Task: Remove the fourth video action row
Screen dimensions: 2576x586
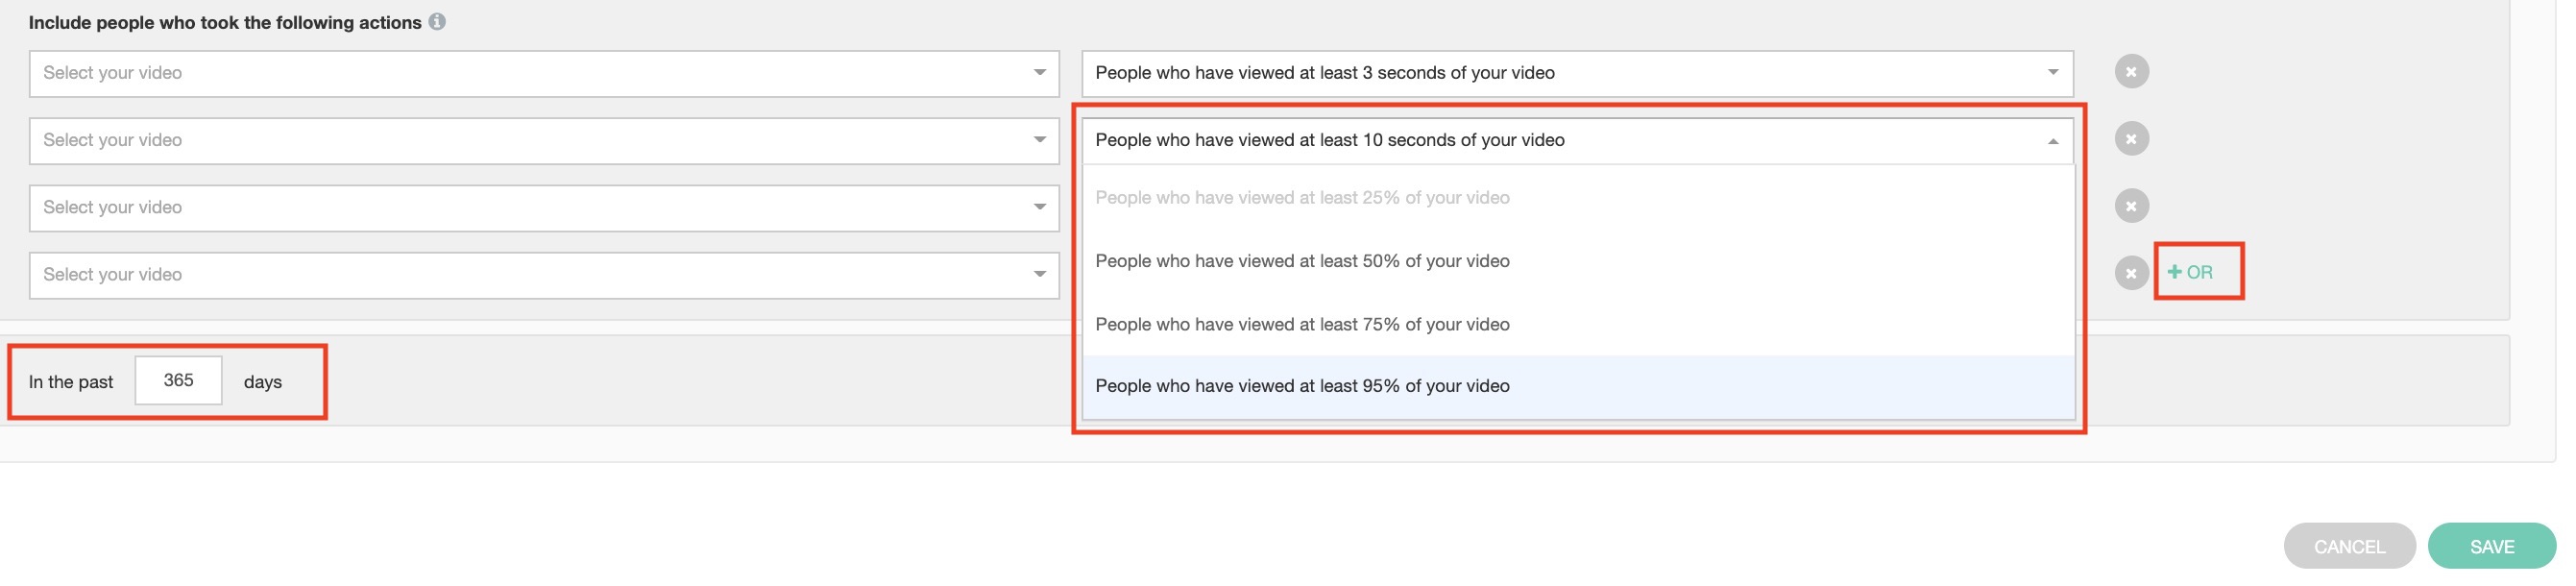Action: coord(2131,273)
